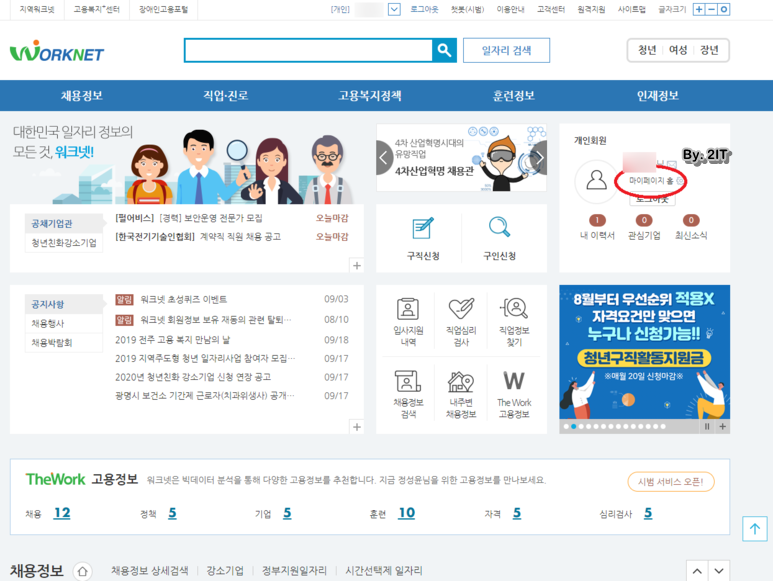Click 훈련 count 10
The width and height of the screenshot is (773, 581).
[407, 513]
